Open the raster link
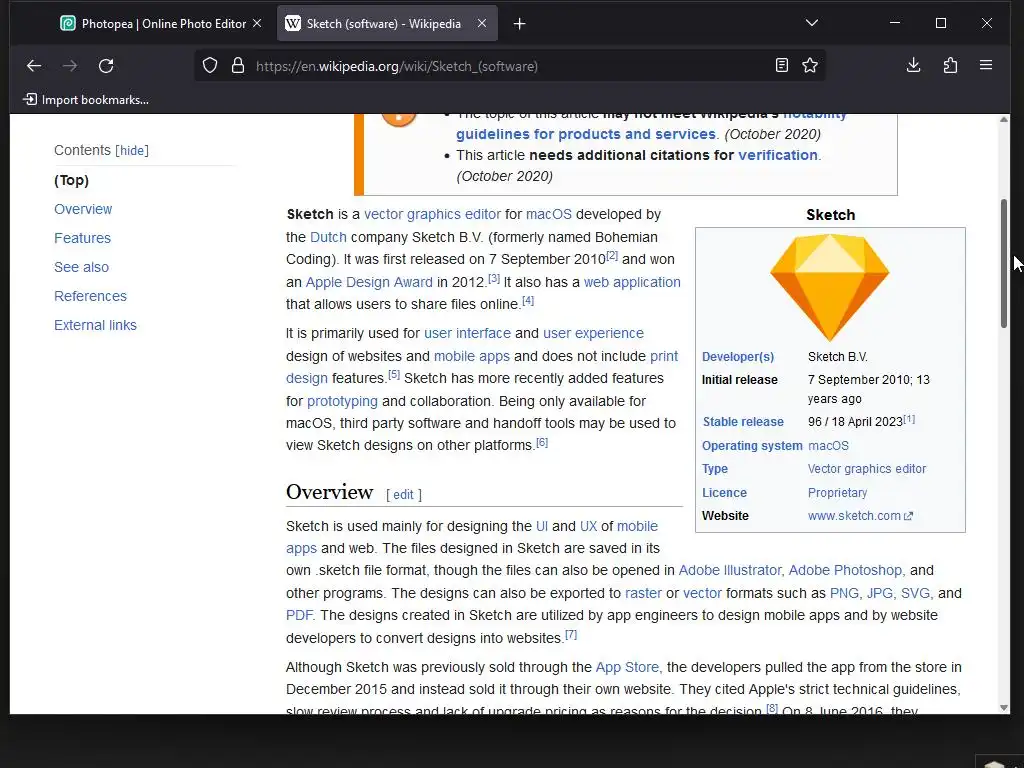The height and width of the screenshot is (768, 1024). 643,593
